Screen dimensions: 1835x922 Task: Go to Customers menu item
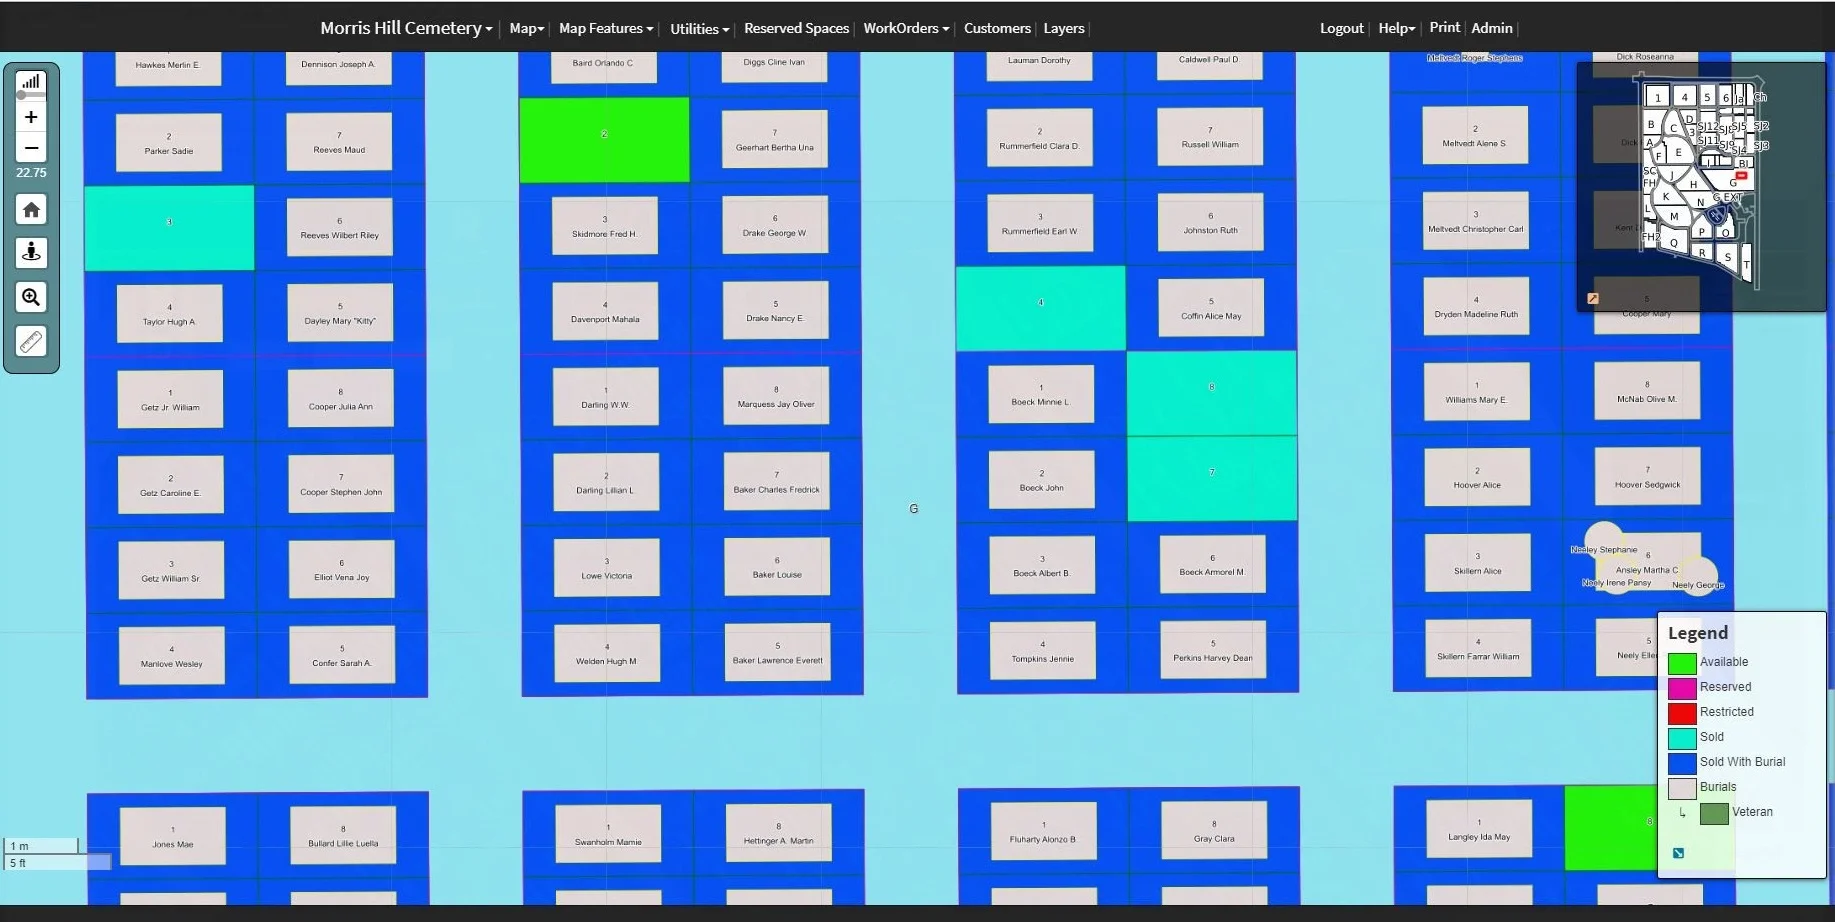point(997,28)
